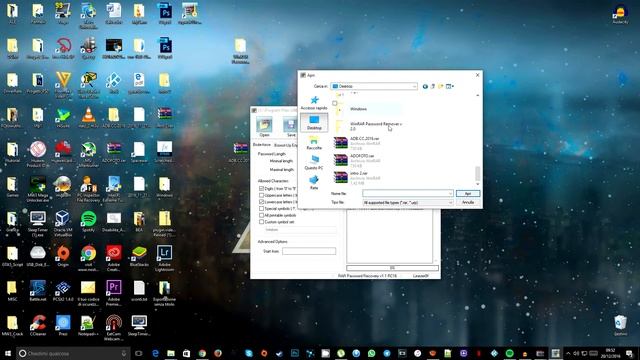
Task: Open the view menu icon in the Apri dialog
Action: click(450, 87)
